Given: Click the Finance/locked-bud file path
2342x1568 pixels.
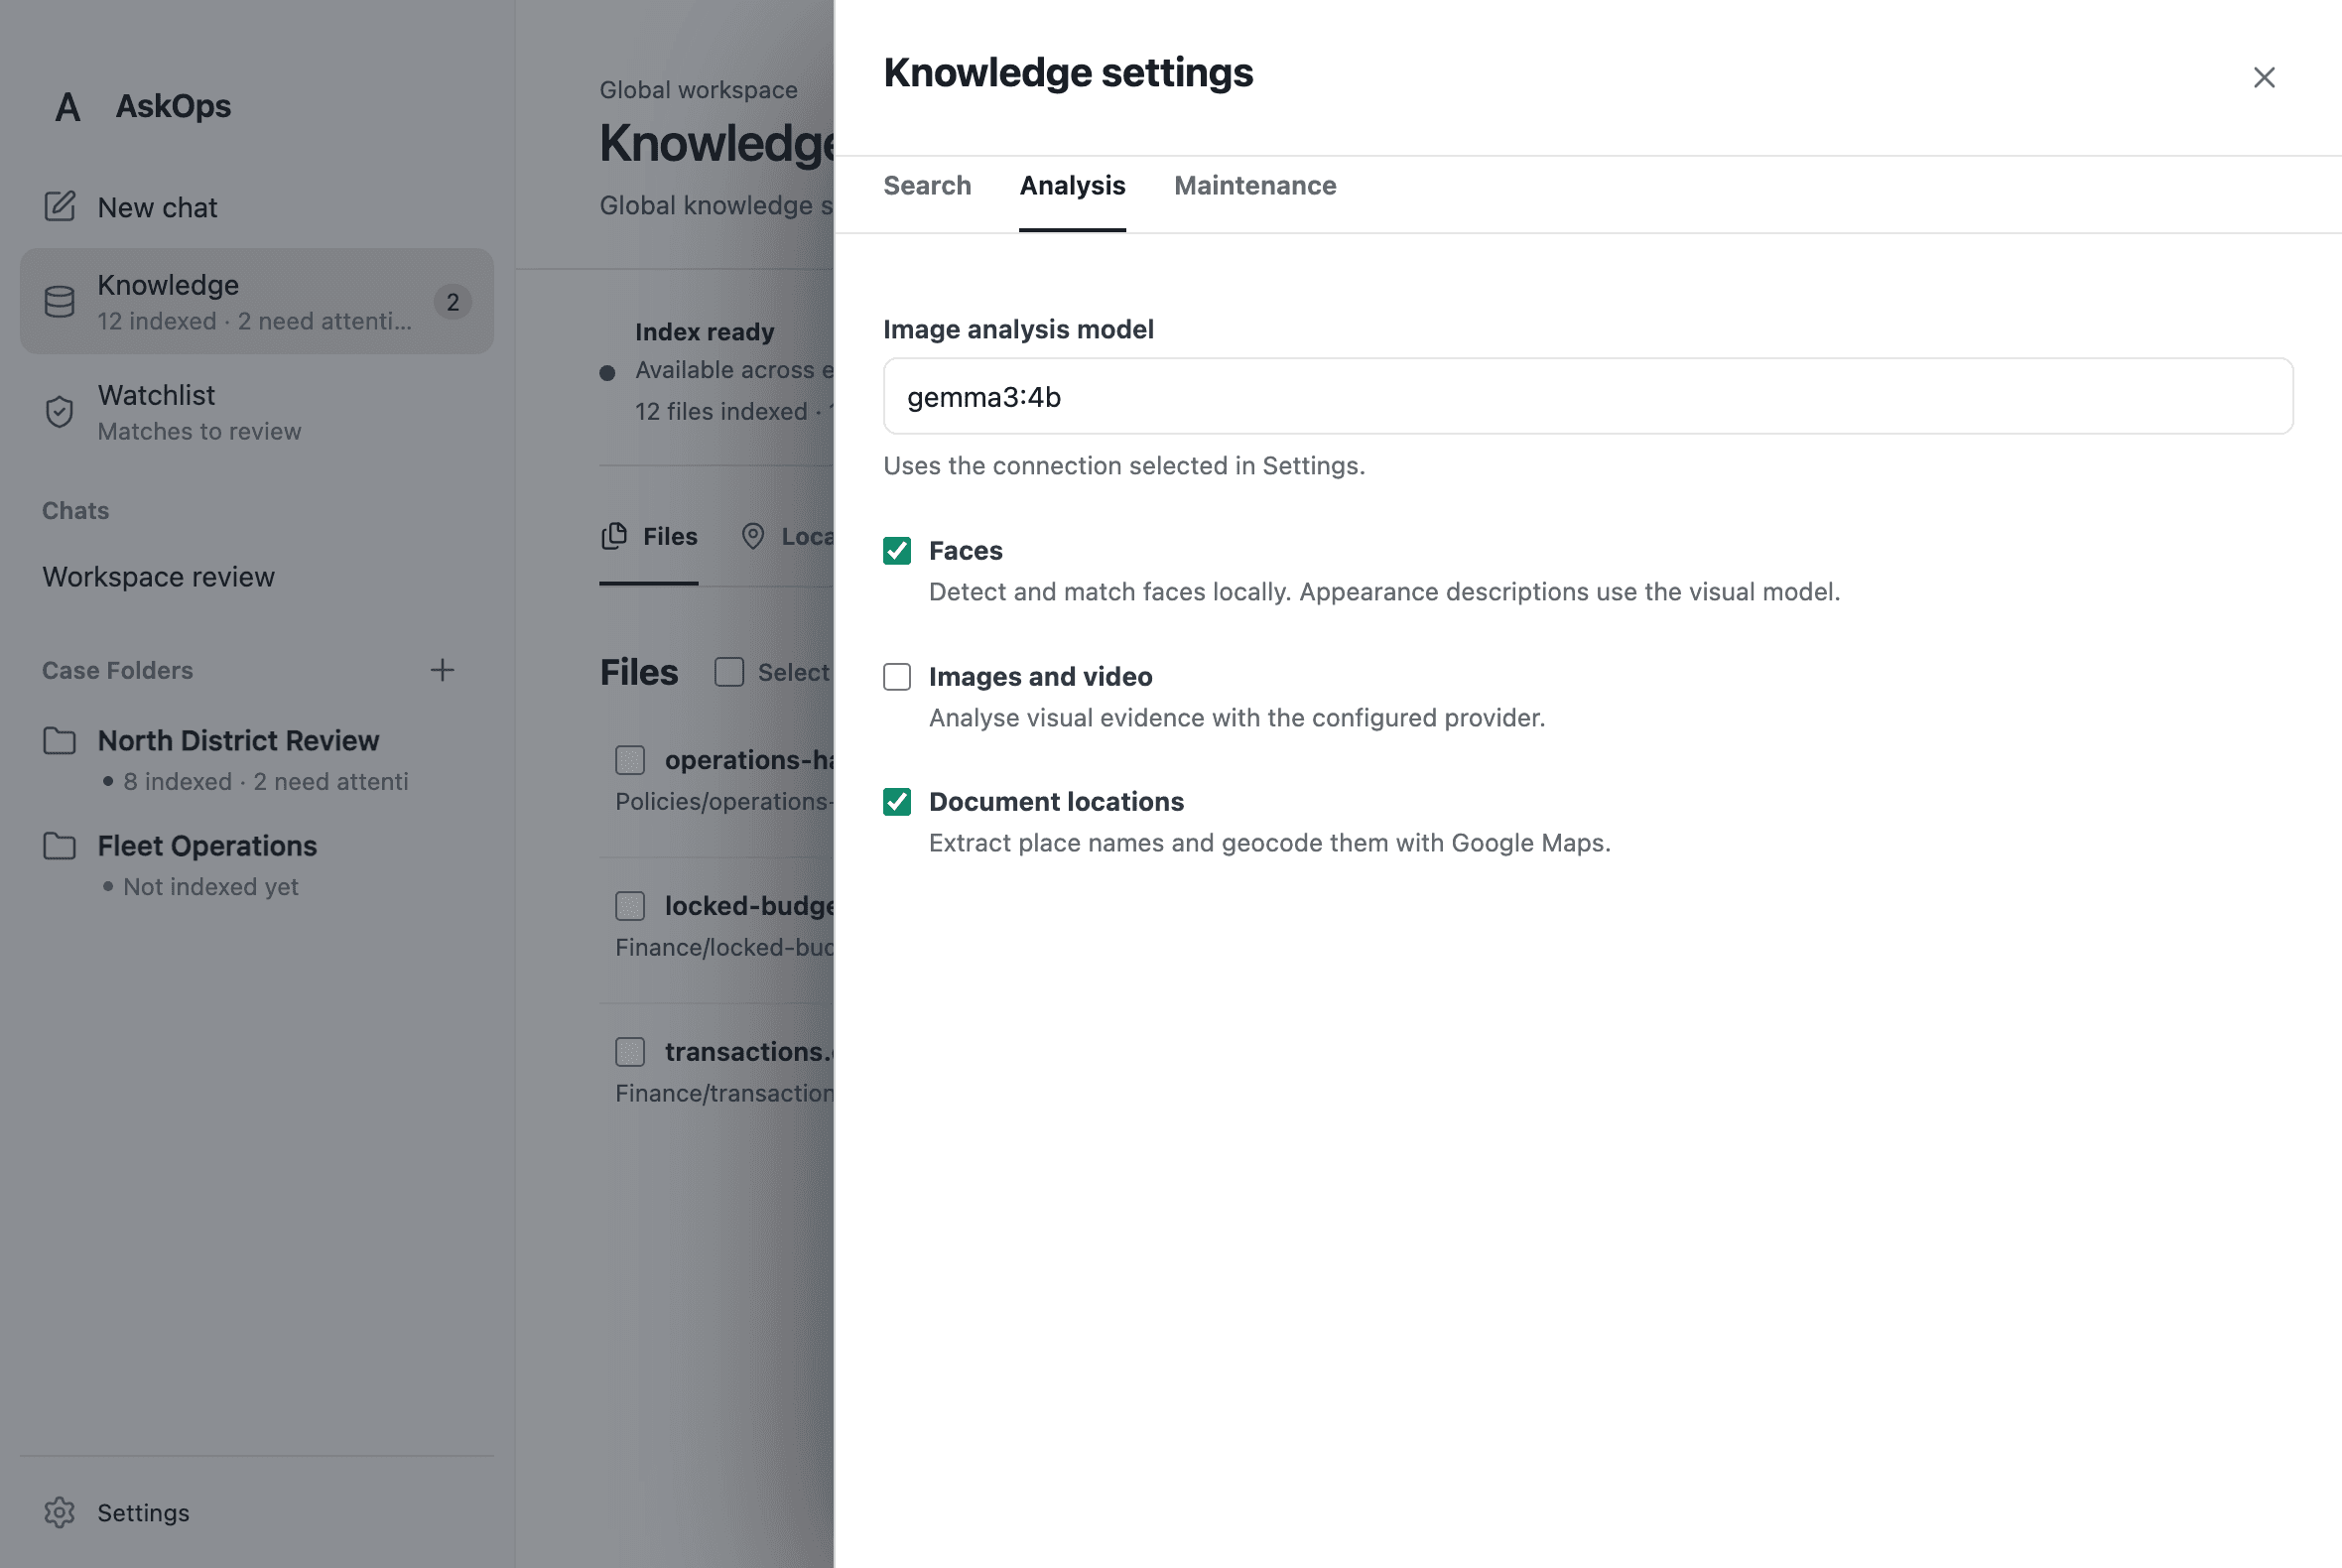Looking at the screenshot, I should coord(724,948).
